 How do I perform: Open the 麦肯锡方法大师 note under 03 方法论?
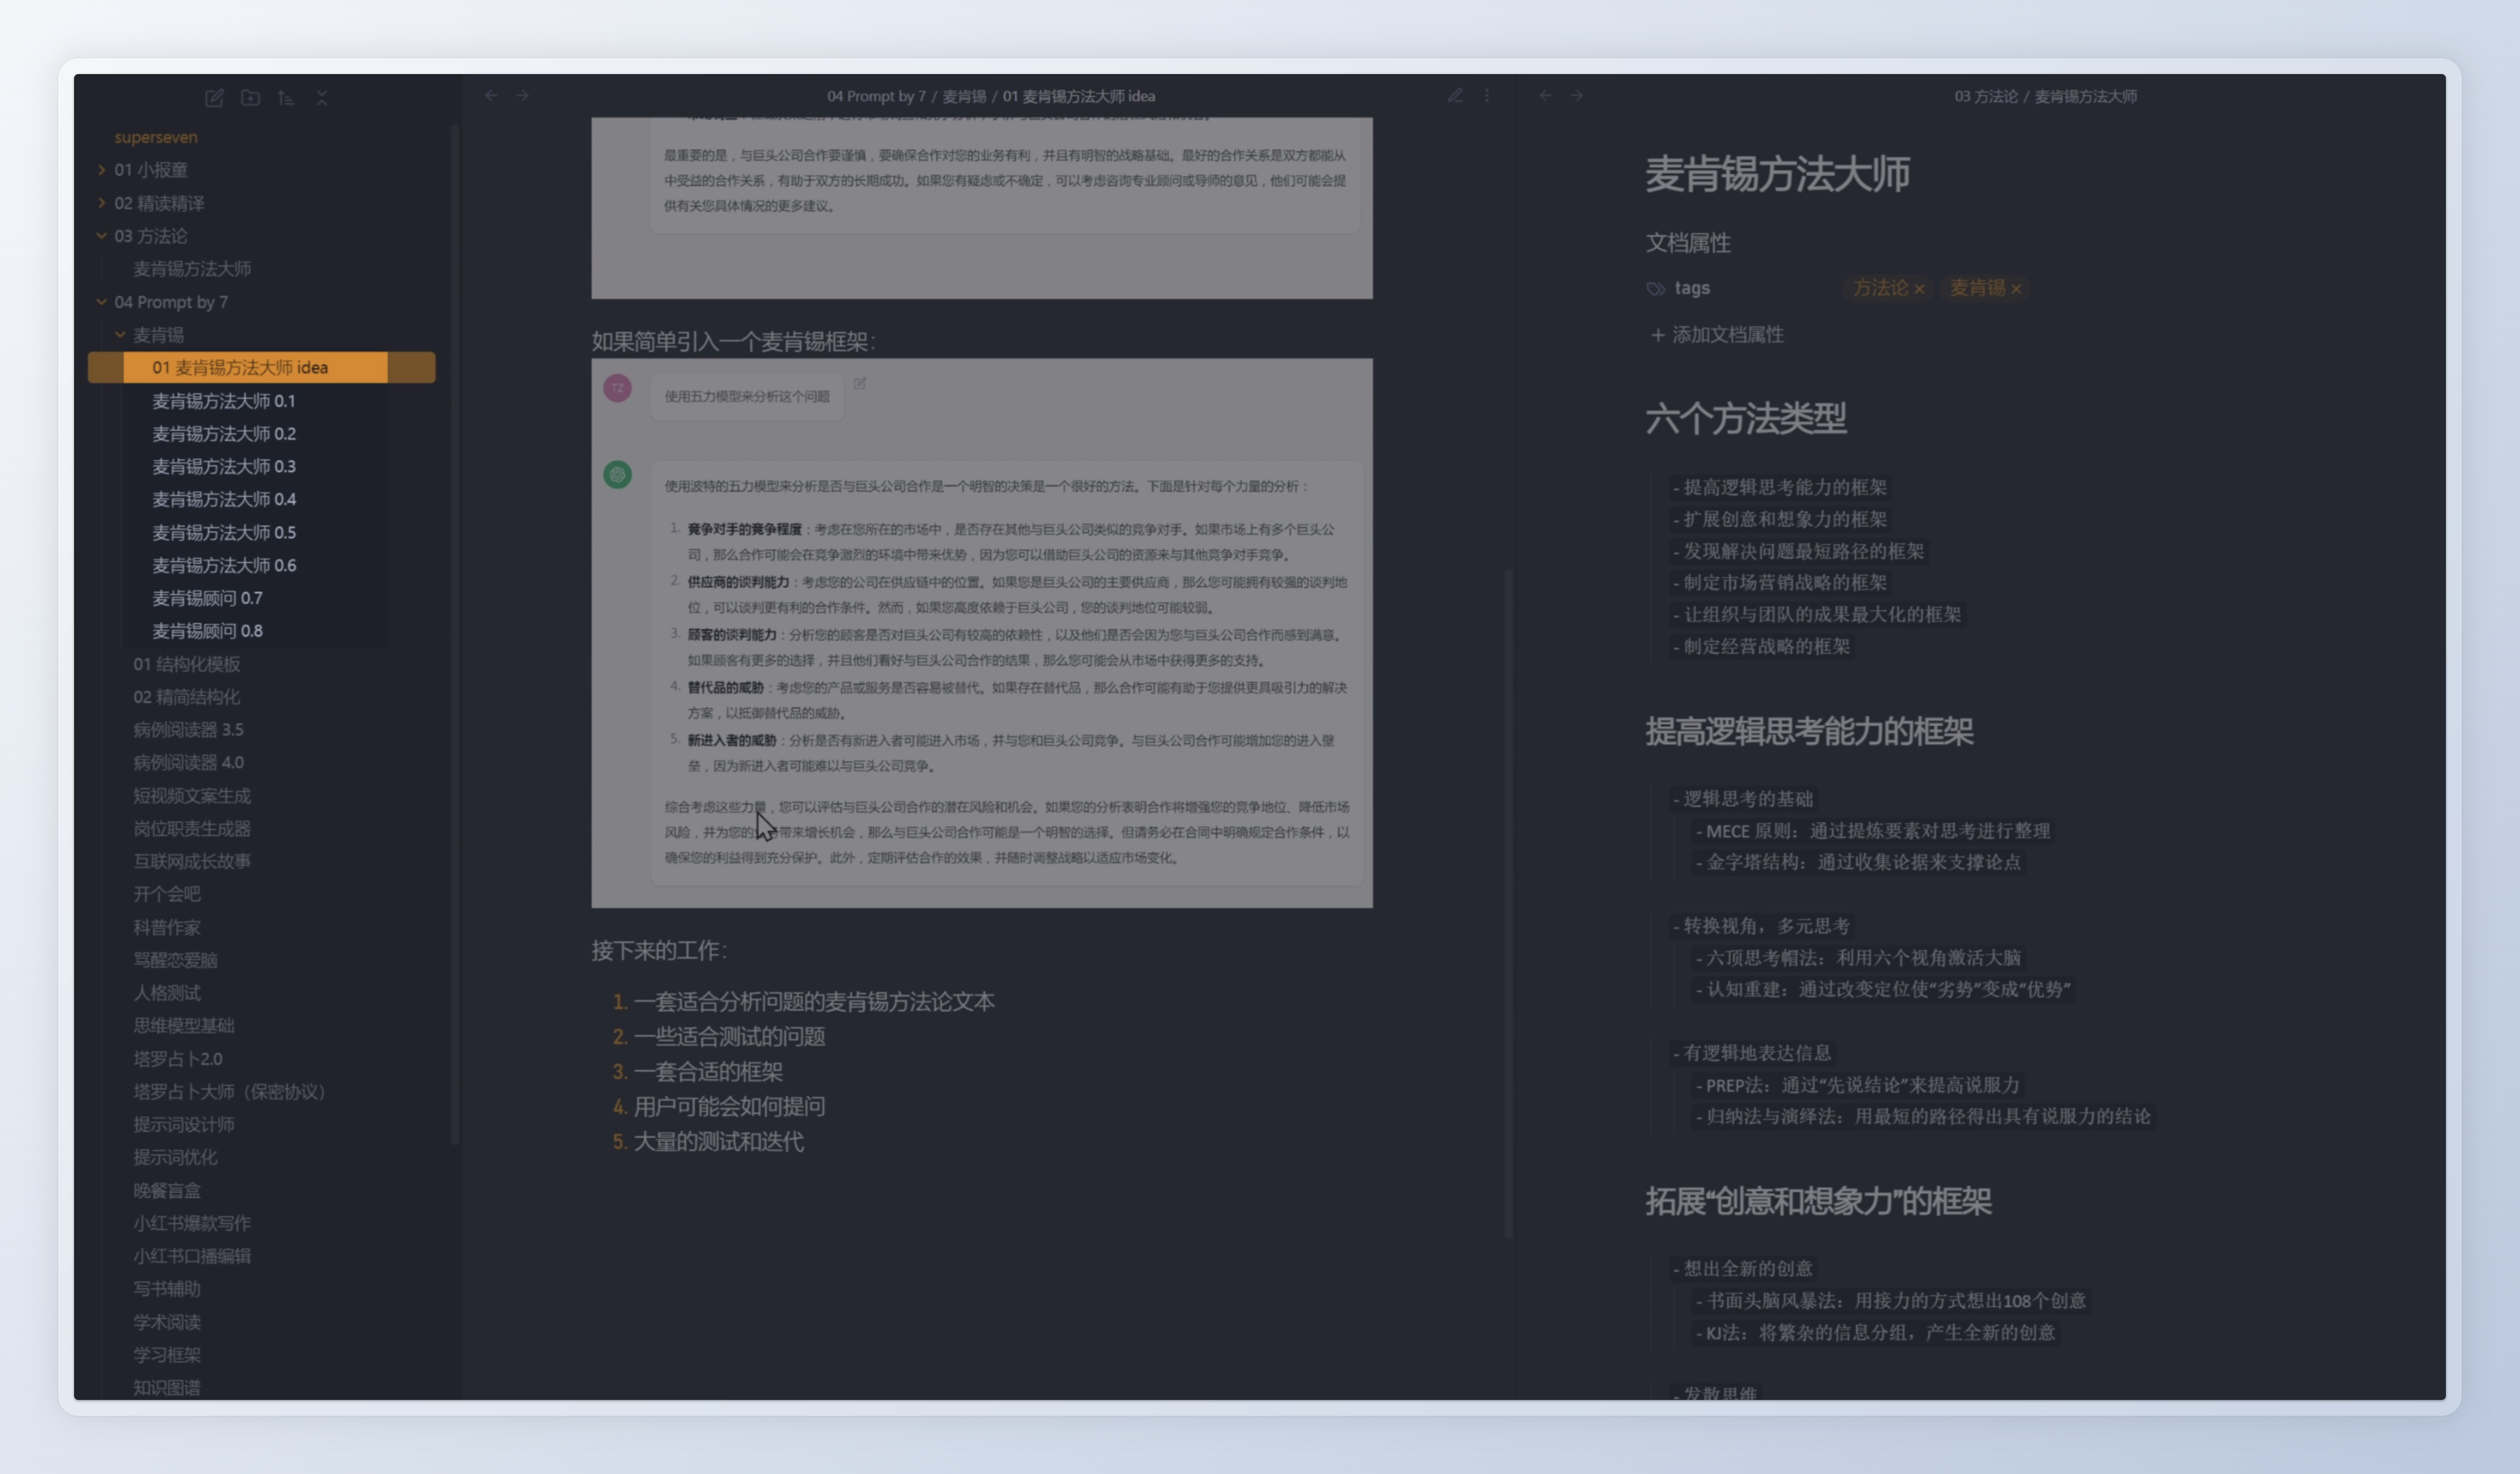point(192,268)
